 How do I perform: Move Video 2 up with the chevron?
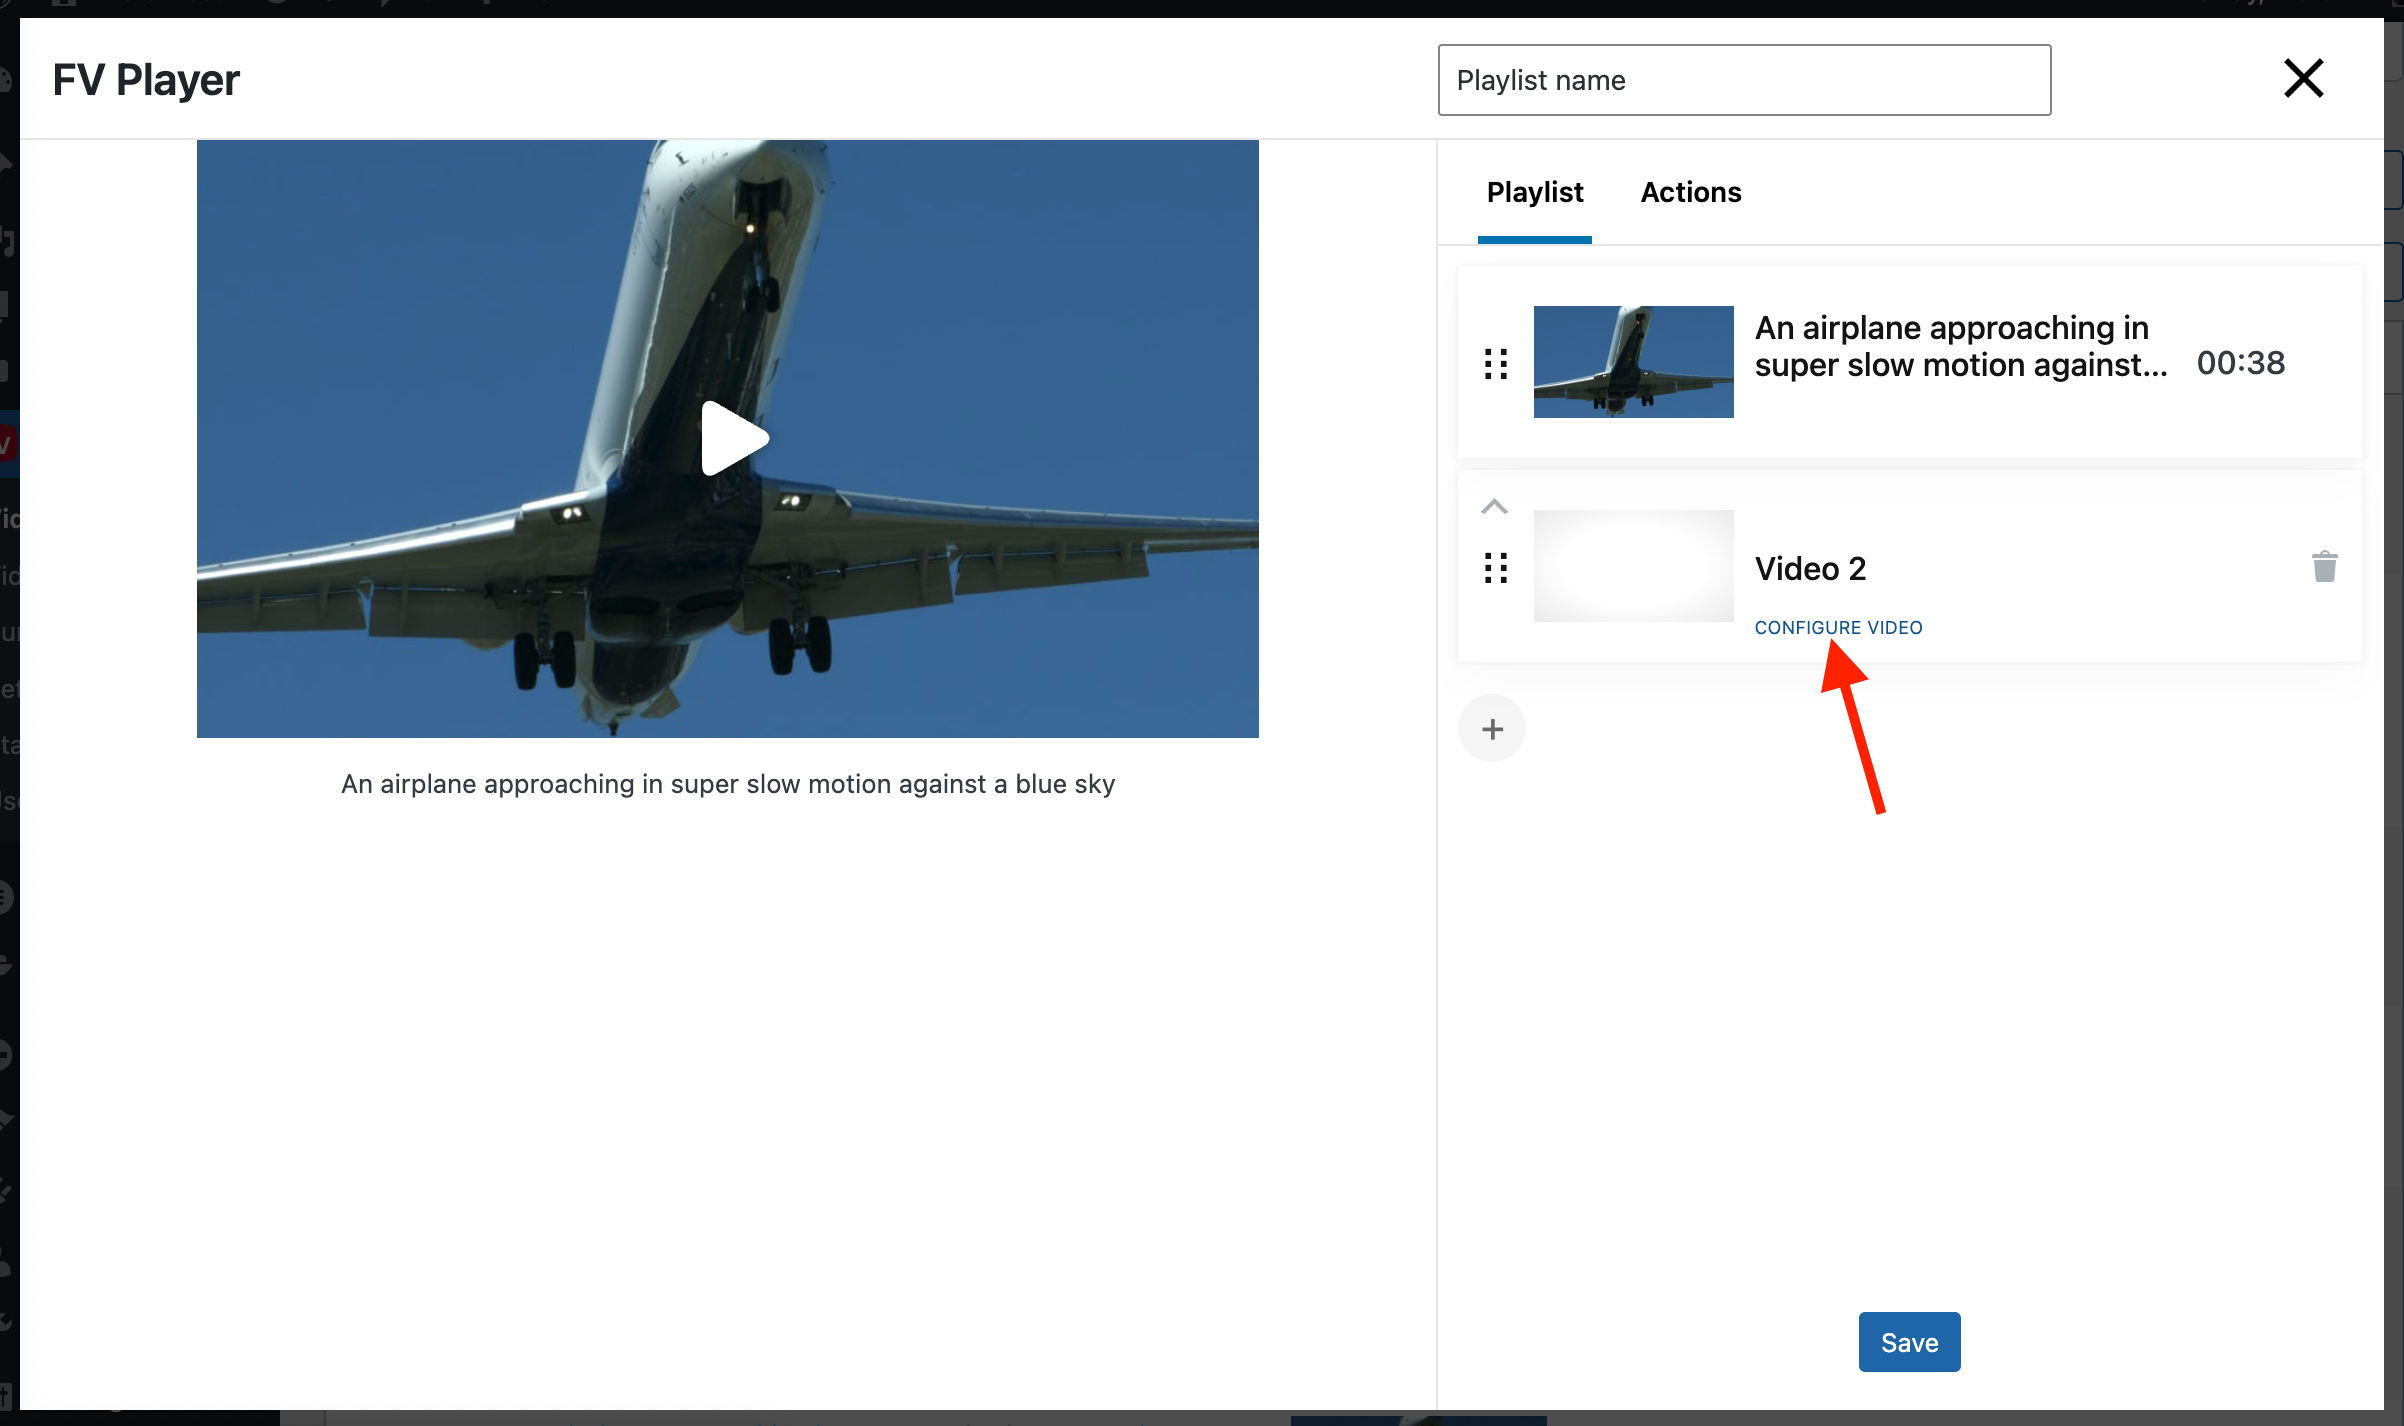click(1494, 506)
